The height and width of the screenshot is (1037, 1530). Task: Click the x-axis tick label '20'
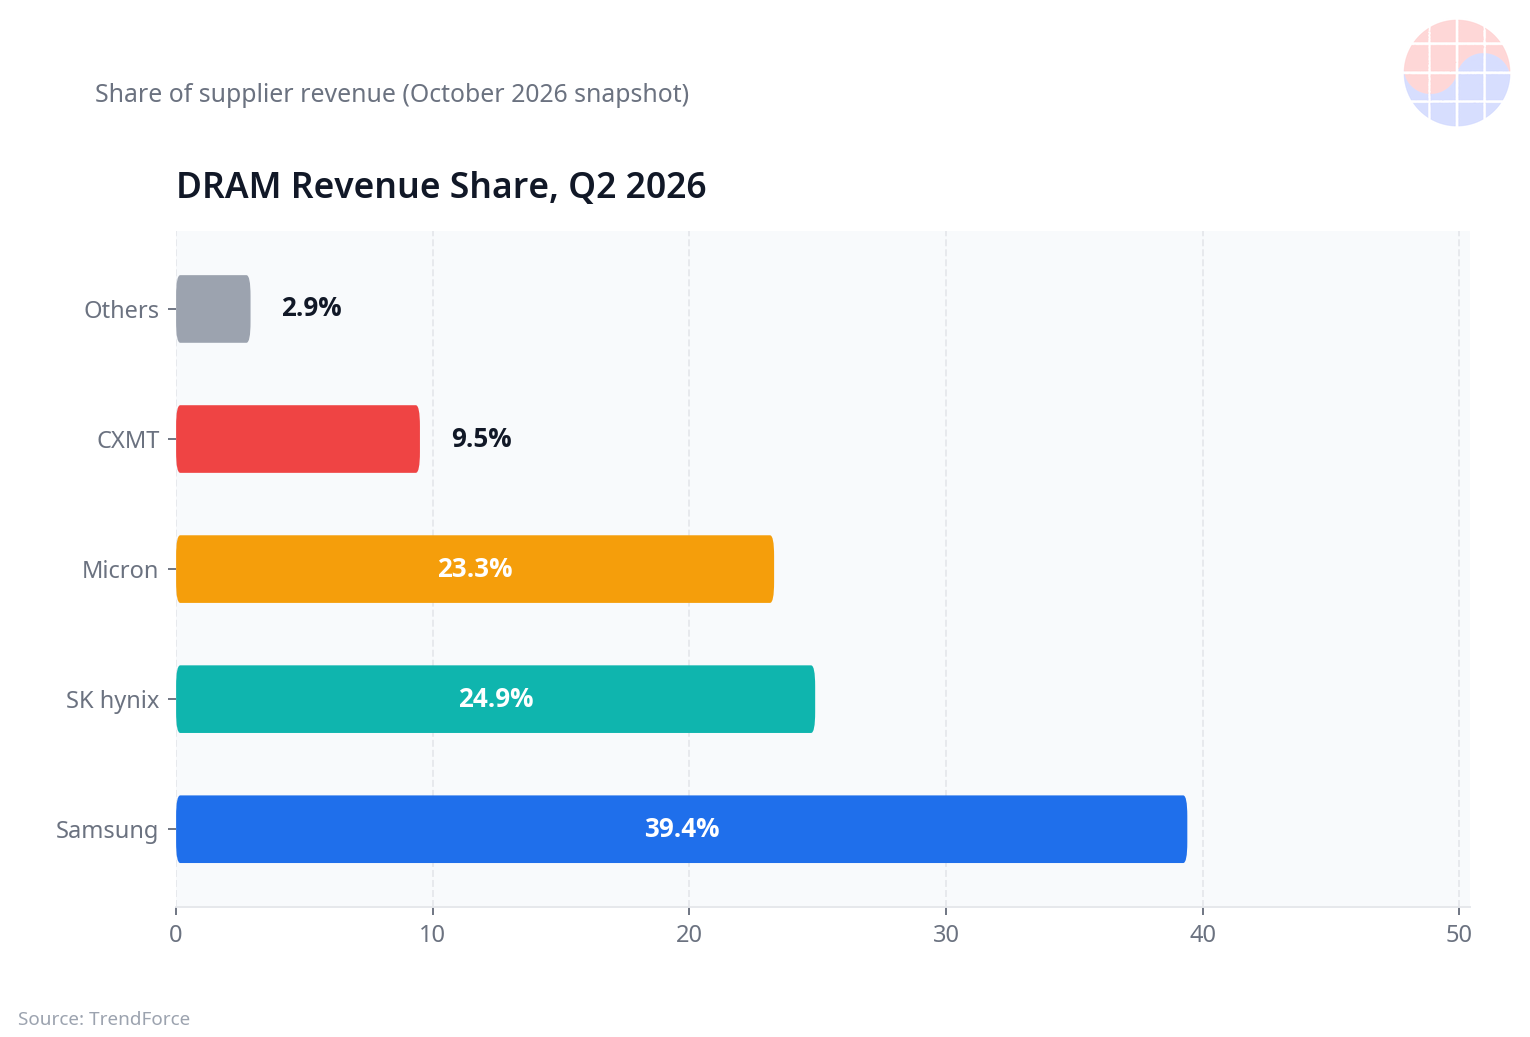[x=689, y=934]
